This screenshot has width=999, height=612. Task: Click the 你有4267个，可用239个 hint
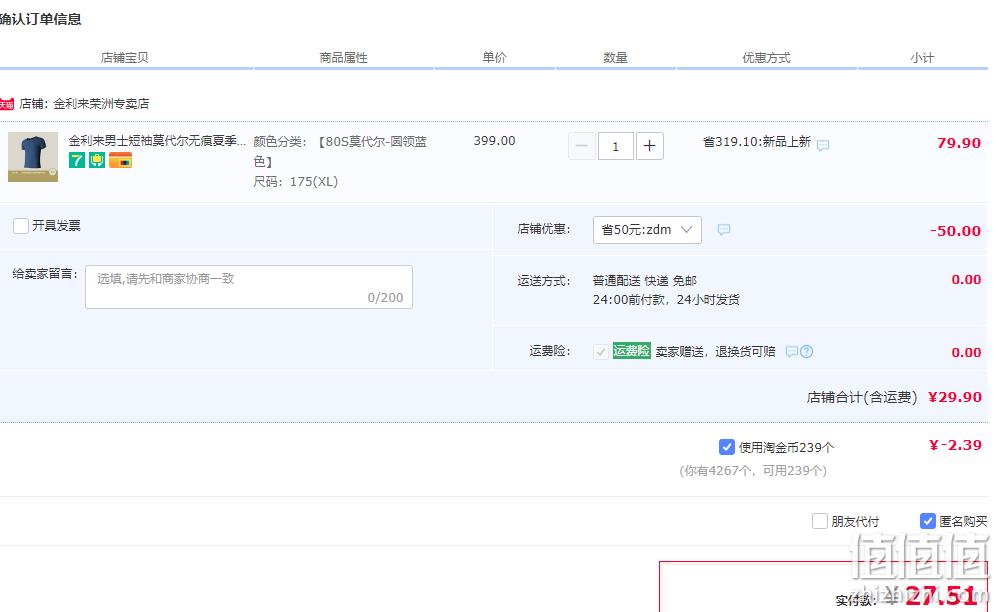tap(753, 471)
